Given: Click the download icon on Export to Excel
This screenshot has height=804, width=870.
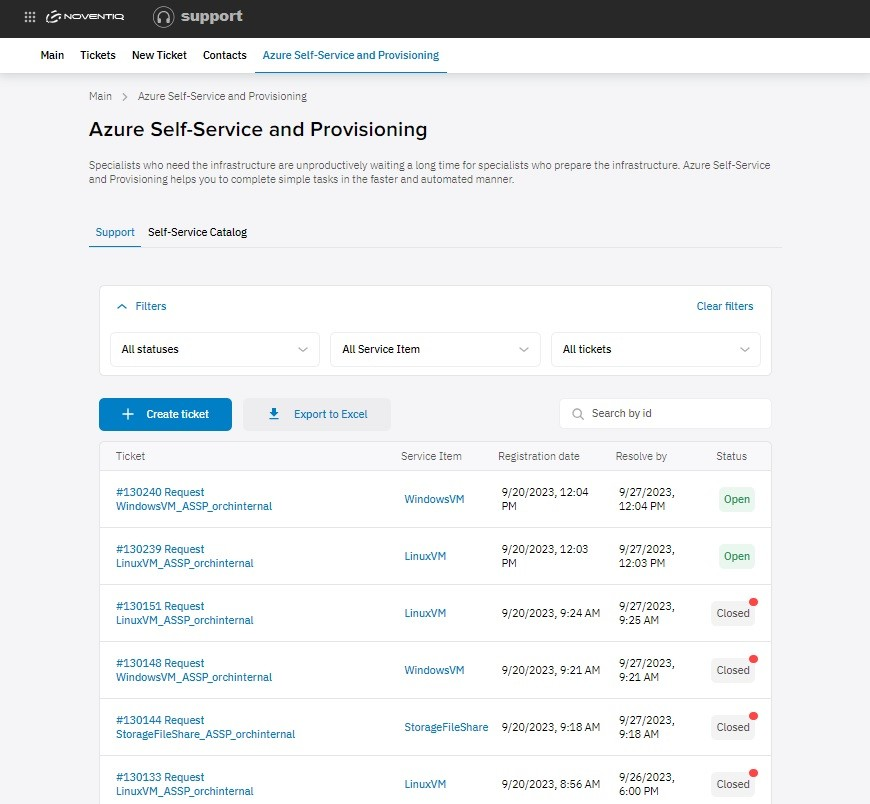Looking at the screenshot, I should (274, 414).
